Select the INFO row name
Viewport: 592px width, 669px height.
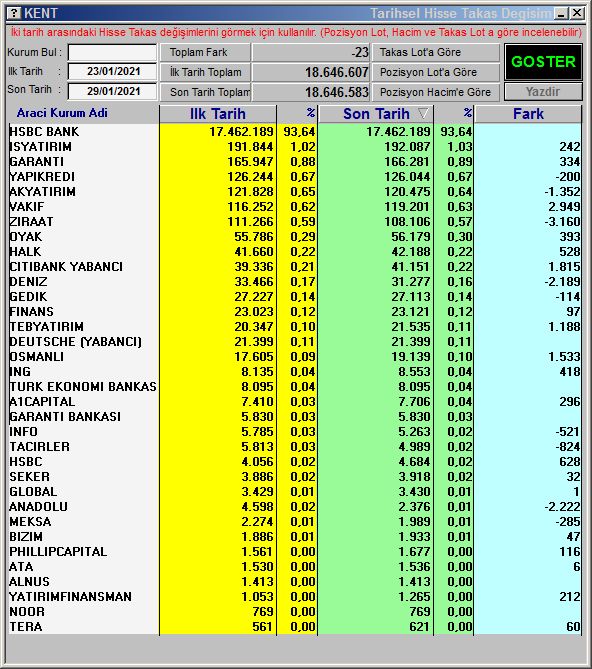point(23,432)
